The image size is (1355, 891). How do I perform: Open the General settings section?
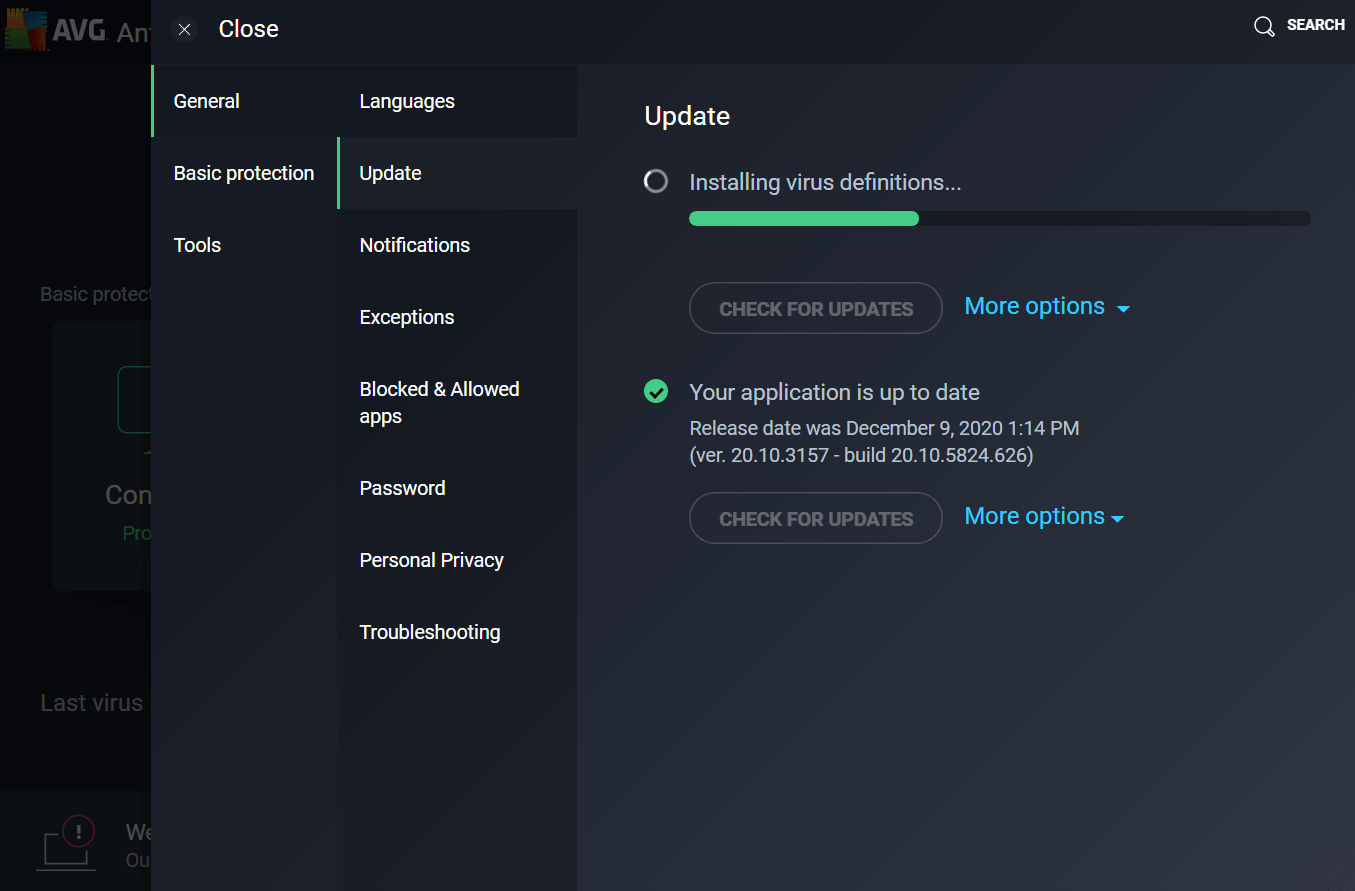pyautogui.click(x=207, y=101)
